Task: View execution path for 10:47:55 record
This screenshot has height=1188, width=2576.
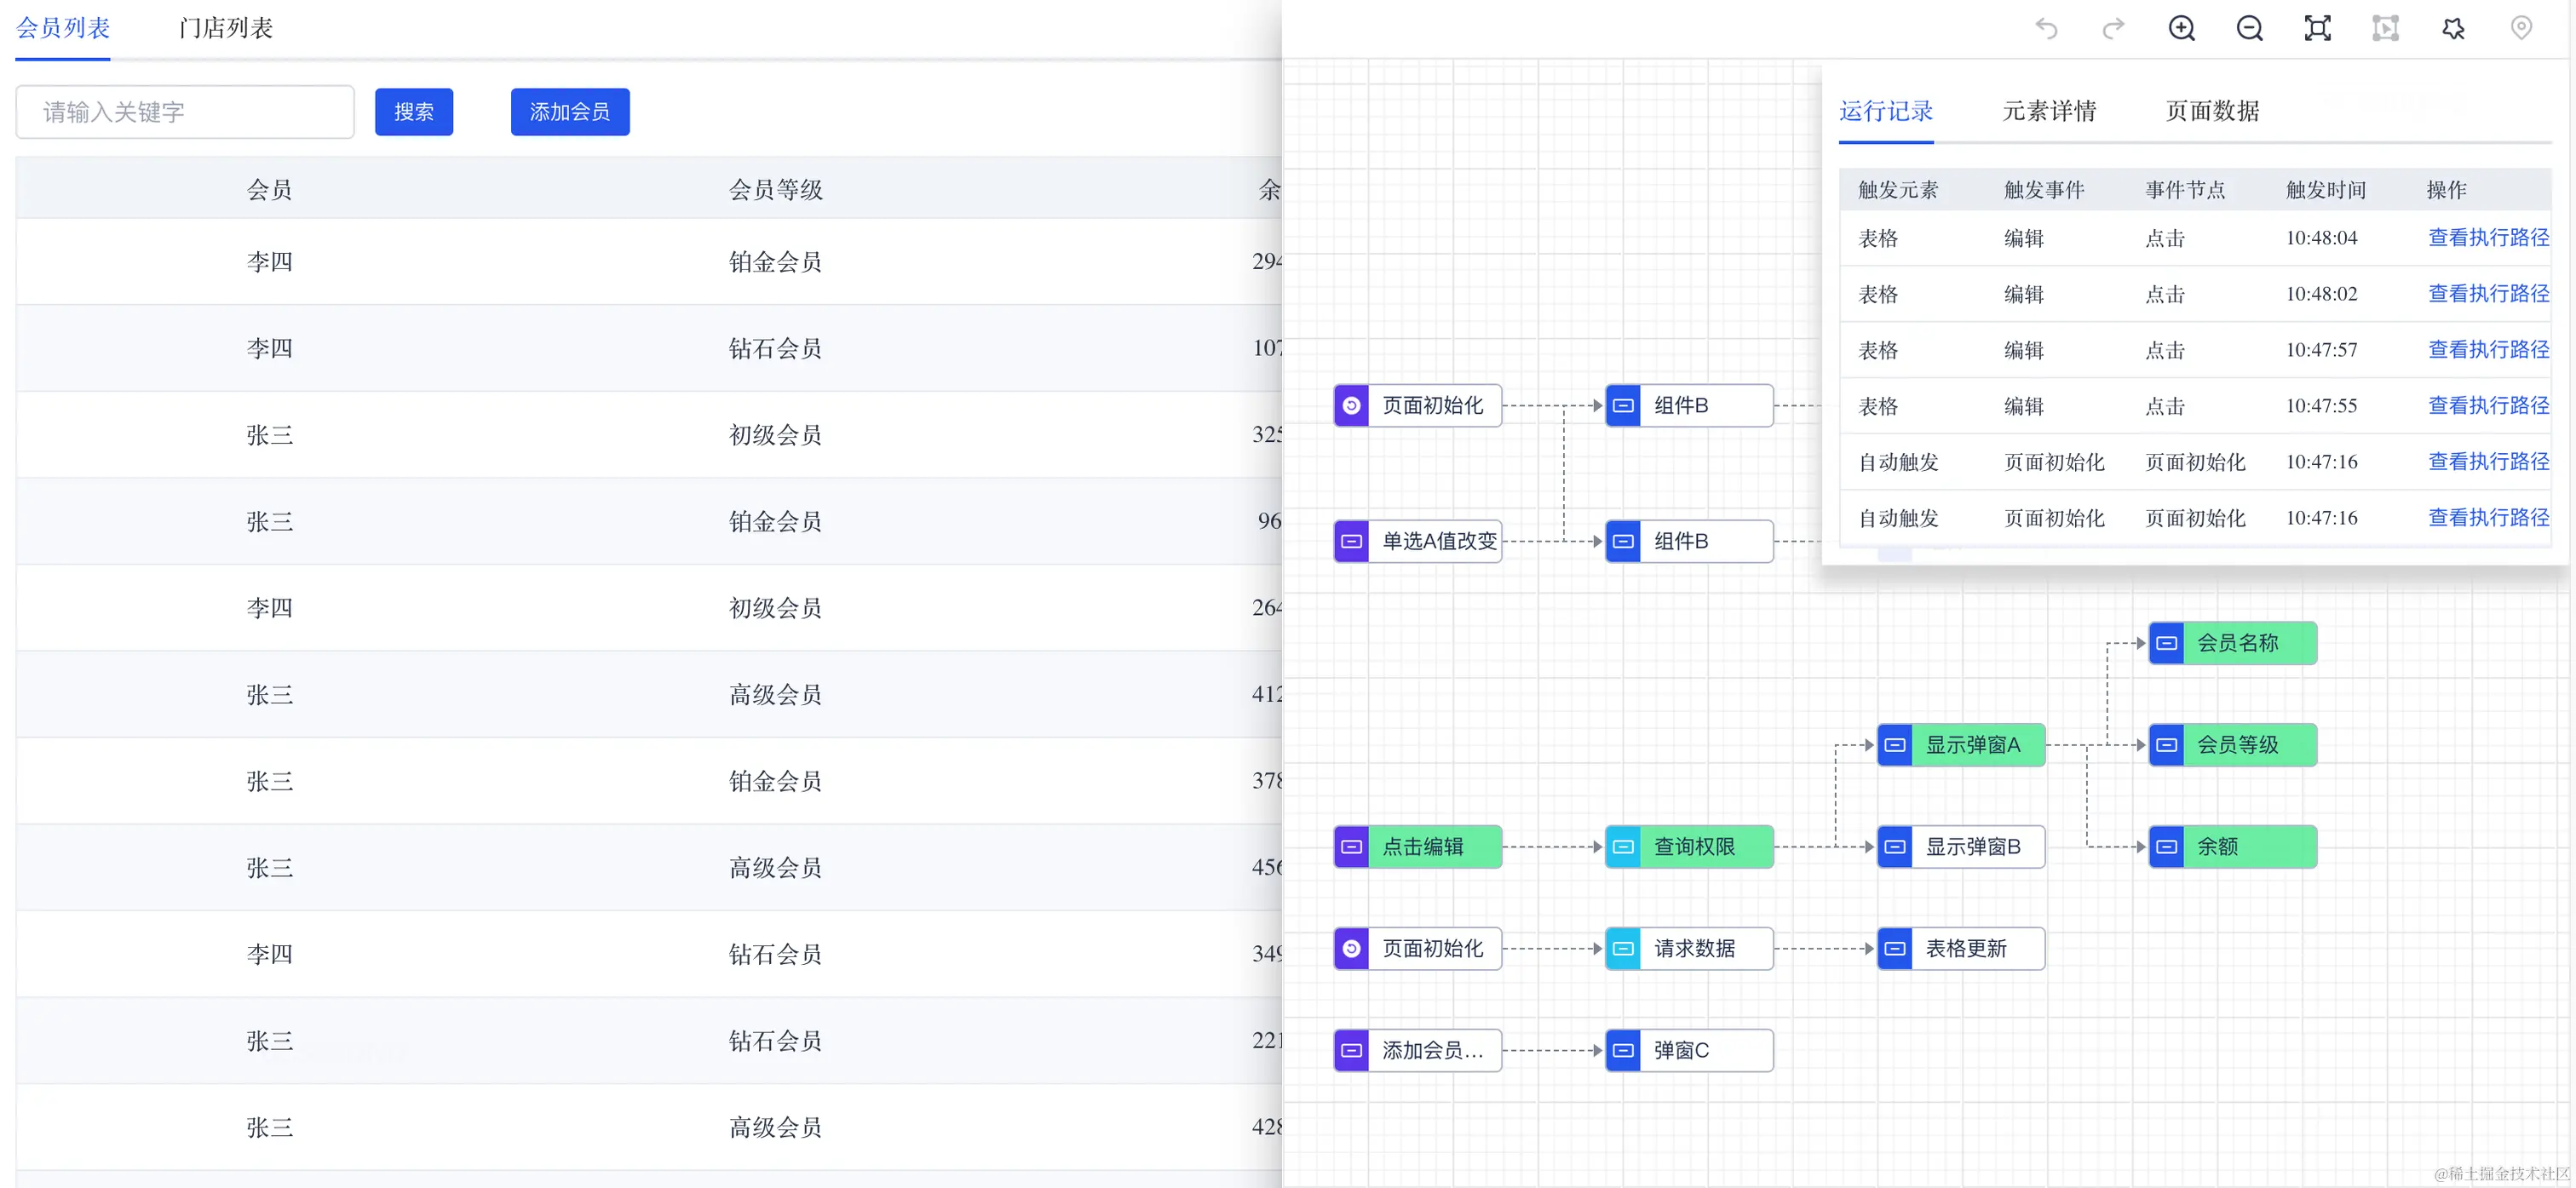Action: 2488,406
